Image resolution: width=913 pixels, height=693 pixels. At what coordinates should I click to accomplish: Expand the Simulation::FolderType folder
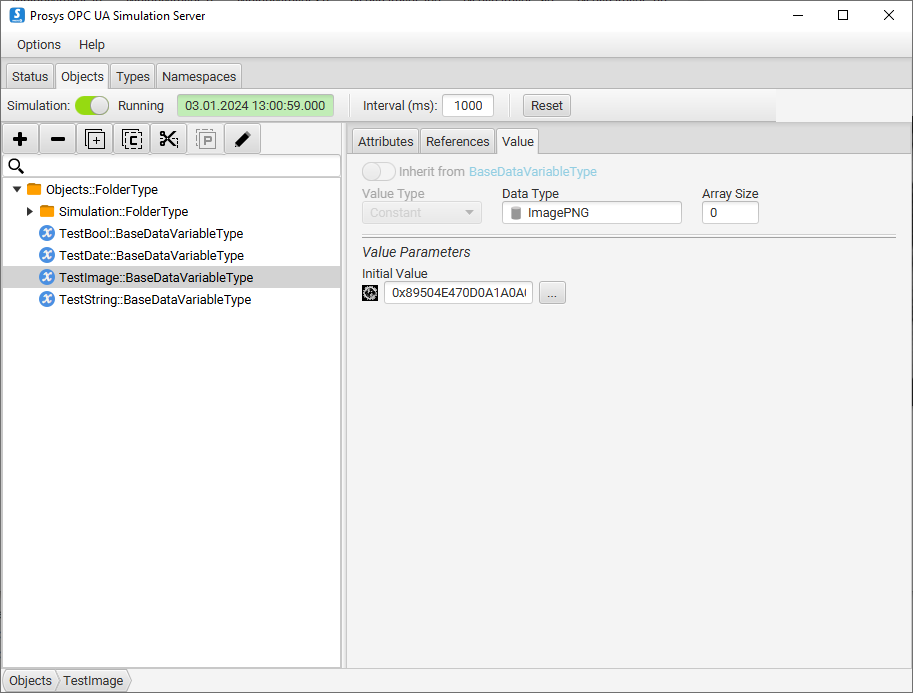pos(30,211)
